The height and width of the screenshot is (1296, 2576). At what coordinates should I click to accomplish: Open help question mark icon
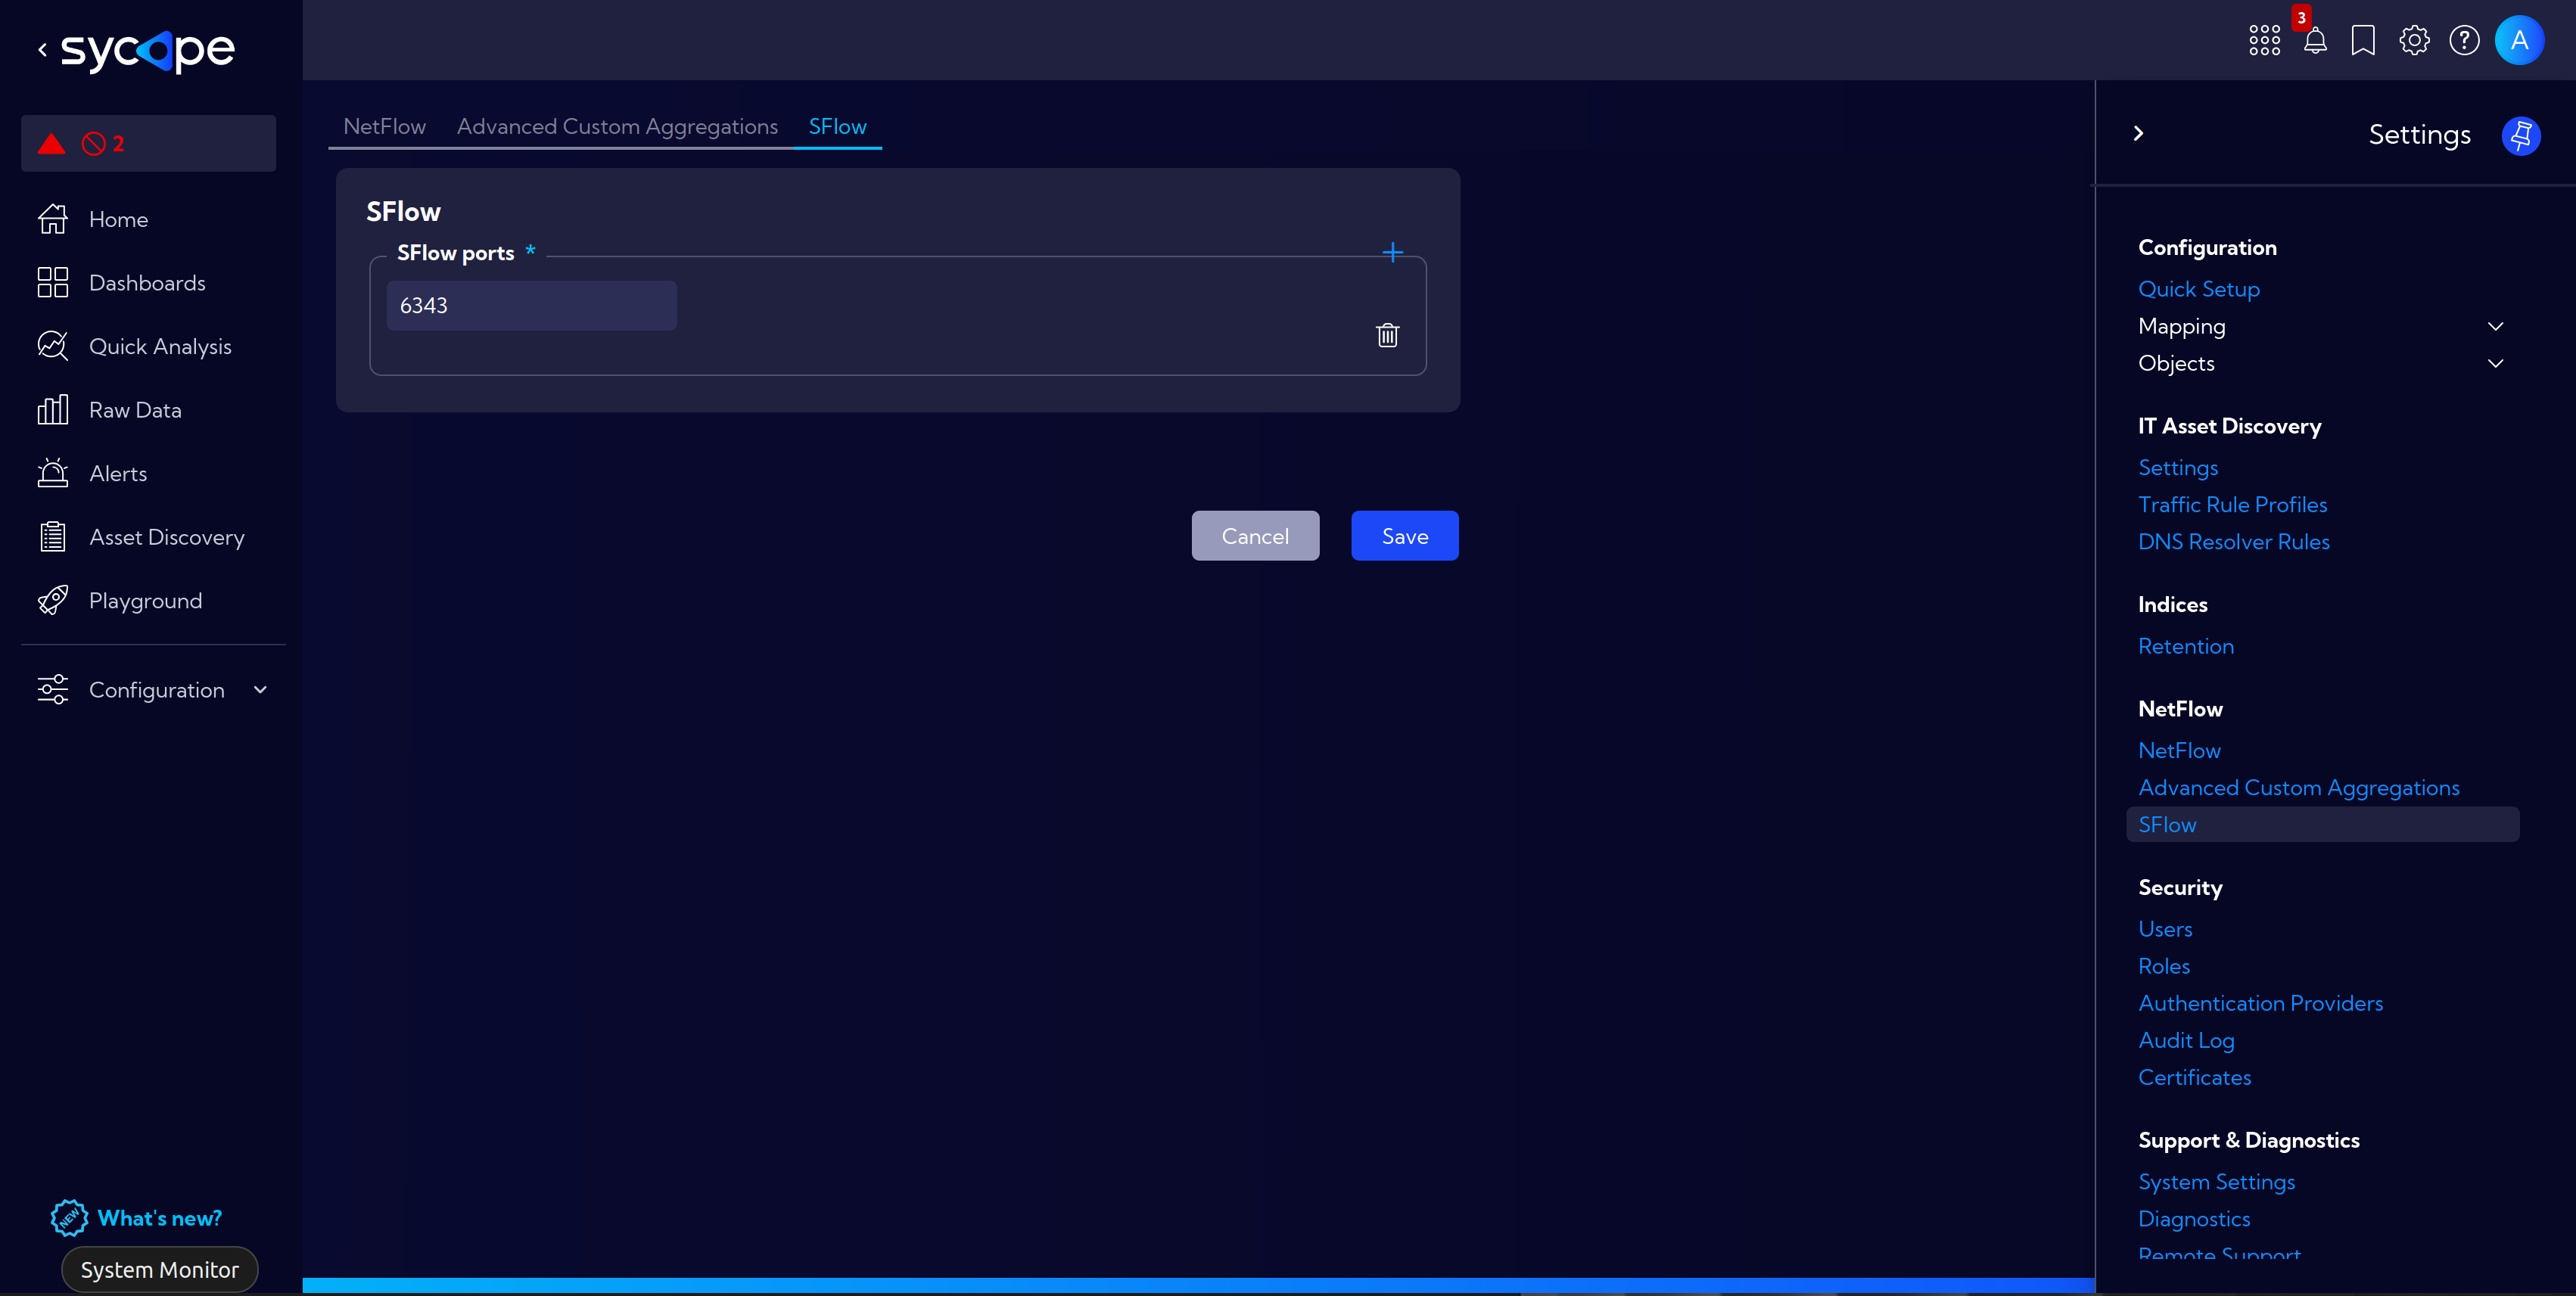tap(2464, 40)
